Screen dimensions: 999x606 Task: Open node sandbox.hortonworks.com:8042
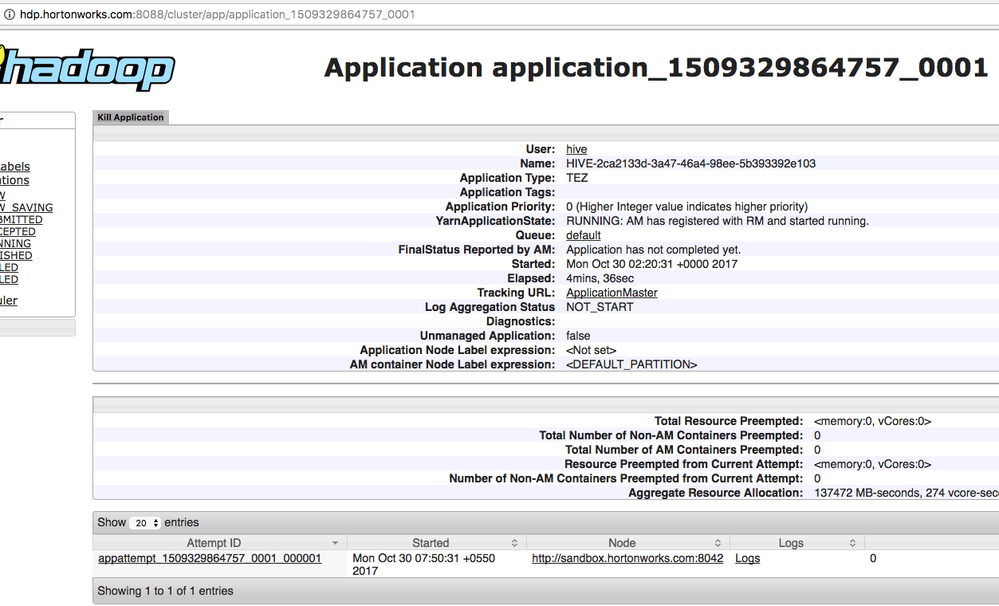tap(627, 558)
